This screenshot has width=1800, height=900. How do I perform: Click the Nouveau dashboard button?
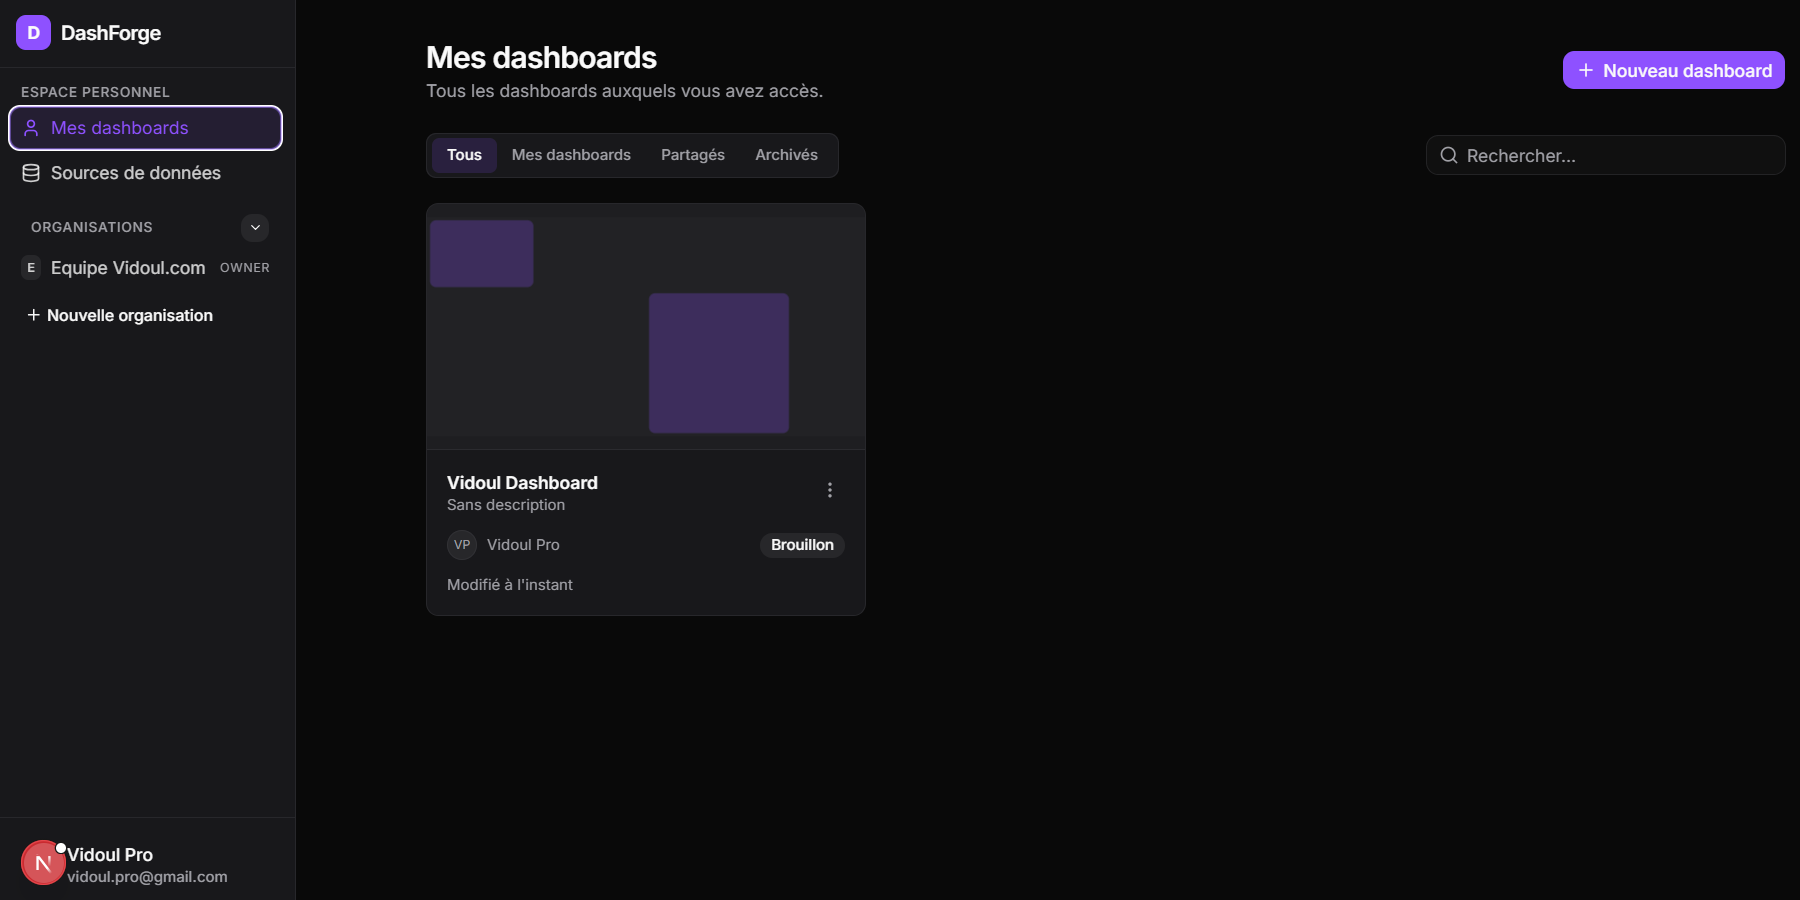1673,70
